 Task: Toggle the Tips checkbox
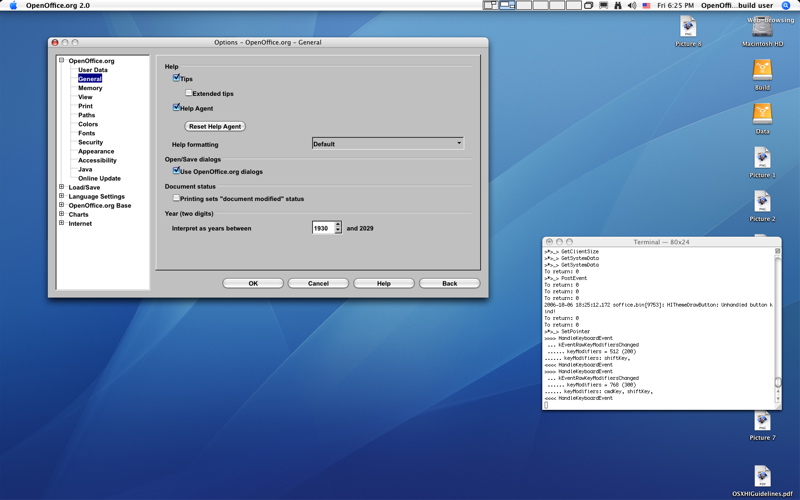(x=176, y=78)
